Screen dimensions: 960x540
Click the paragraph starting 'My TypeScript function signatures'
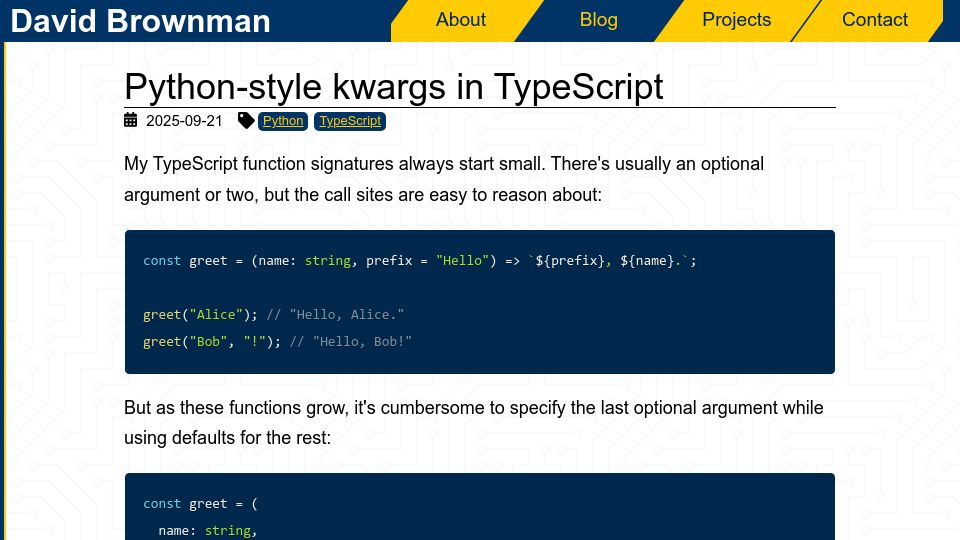[444, 179]
